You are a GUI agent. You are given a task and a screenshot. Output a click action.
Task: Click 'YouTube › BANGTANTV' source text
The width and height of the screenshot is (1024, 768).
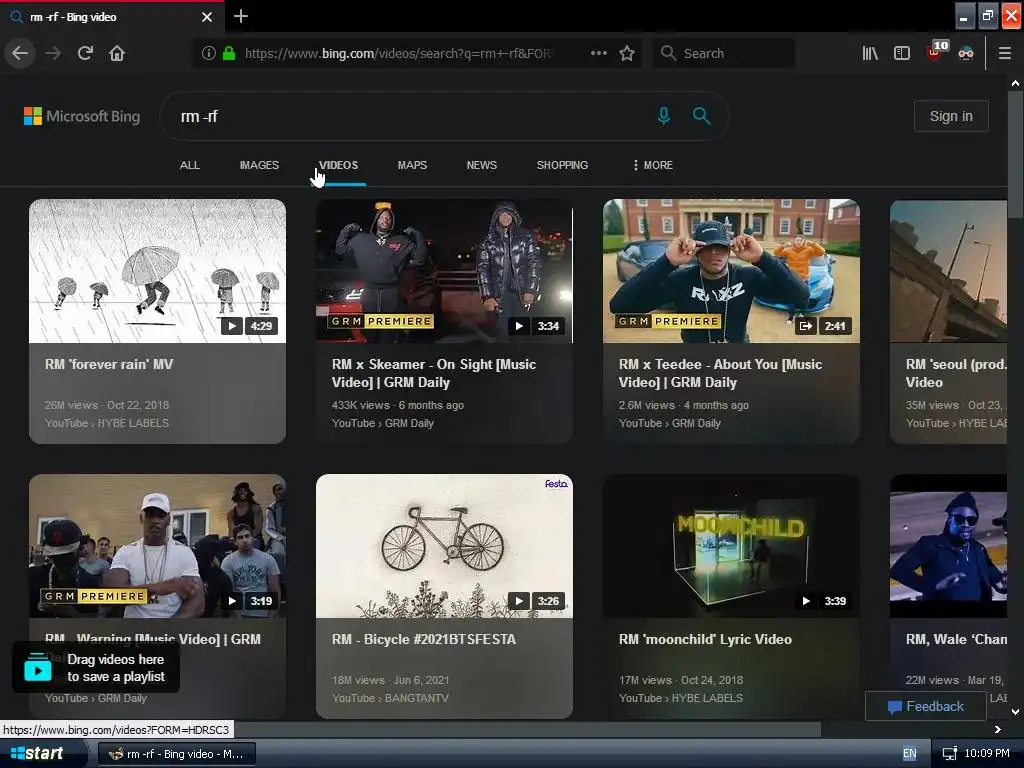(391, 698)
